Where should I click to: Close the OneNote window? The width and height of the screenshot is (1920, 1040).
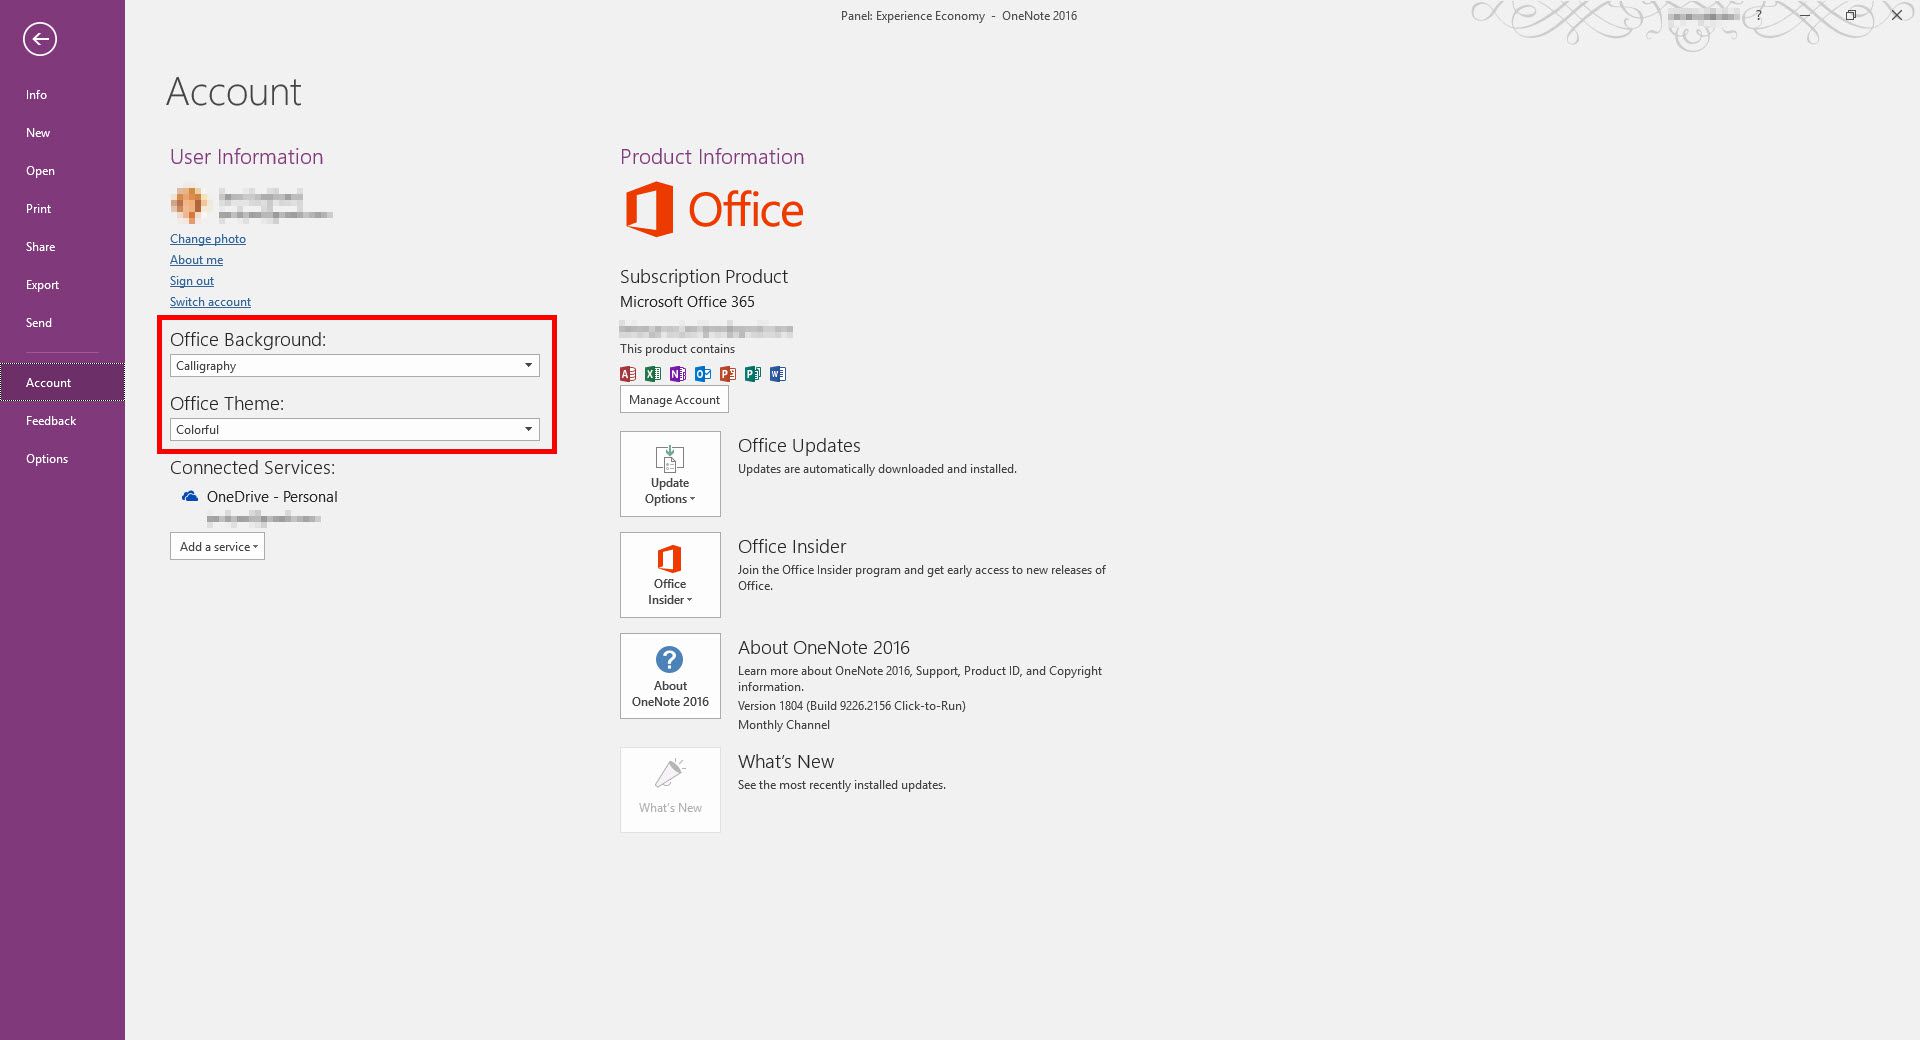tap(1896, 15)
